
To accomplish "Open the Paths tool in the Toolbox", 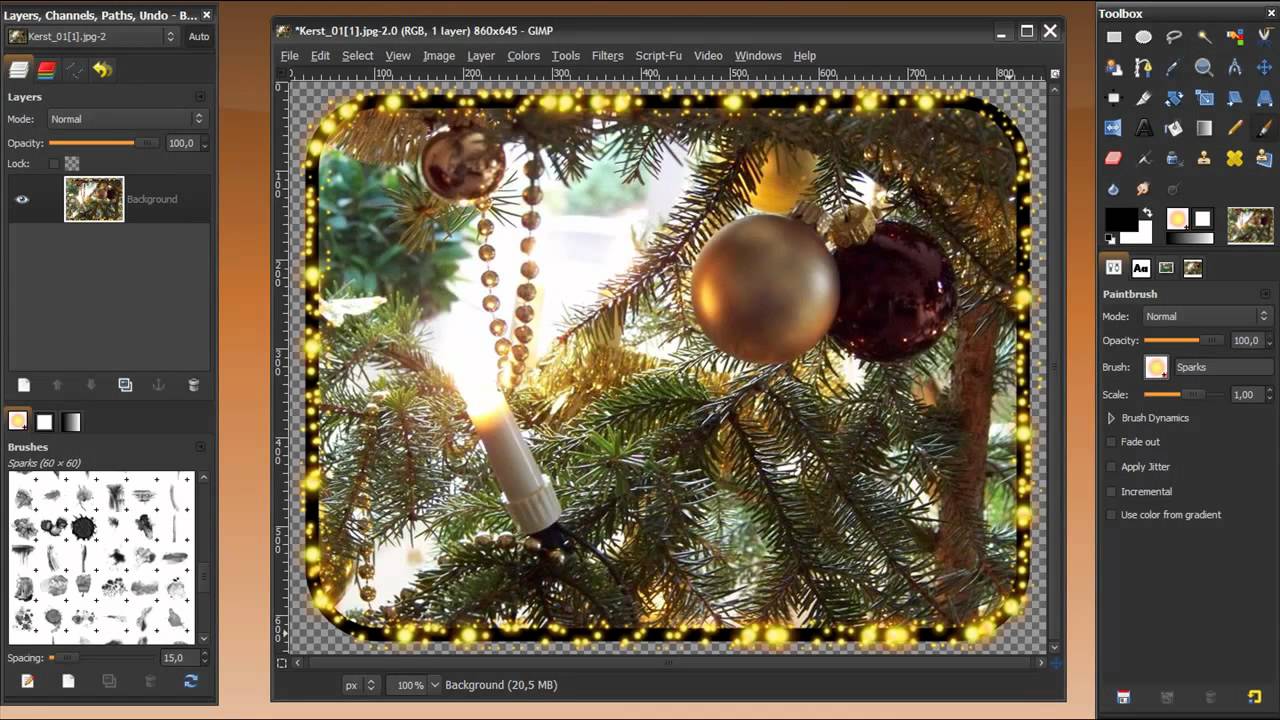I will pos(1144,67).
